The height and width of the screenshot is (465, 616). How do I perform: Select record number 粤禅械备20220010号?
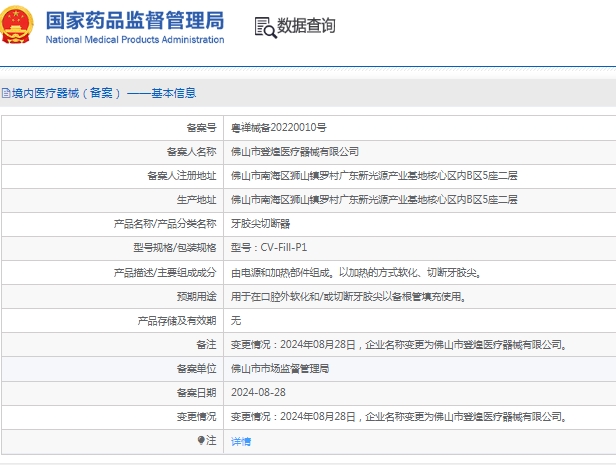[x=279, y=128]
